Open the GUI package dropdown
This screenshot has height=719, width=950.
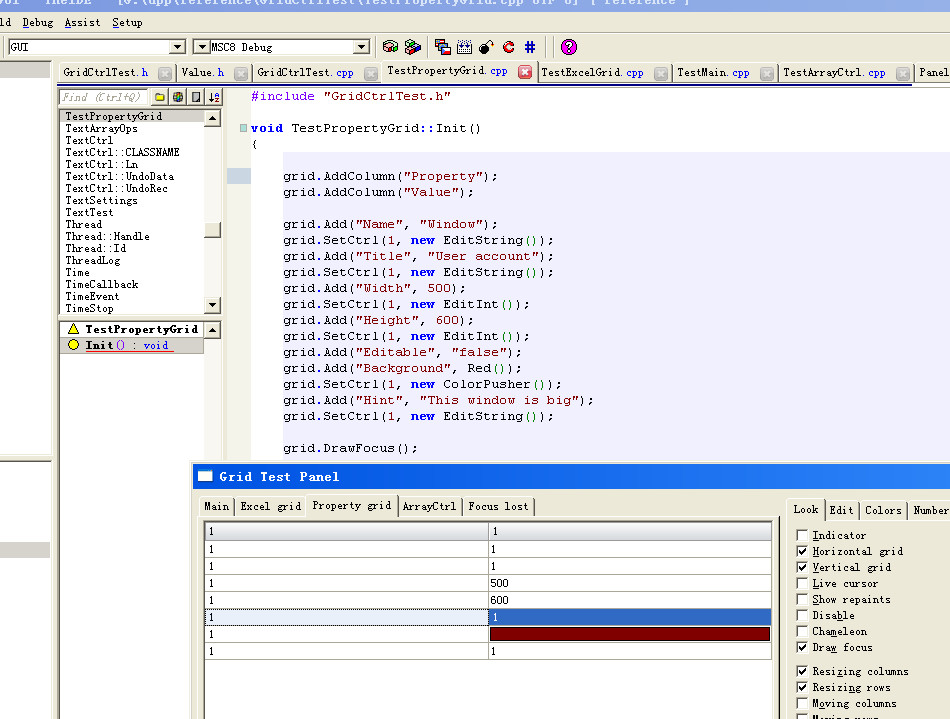coord(177,47)
